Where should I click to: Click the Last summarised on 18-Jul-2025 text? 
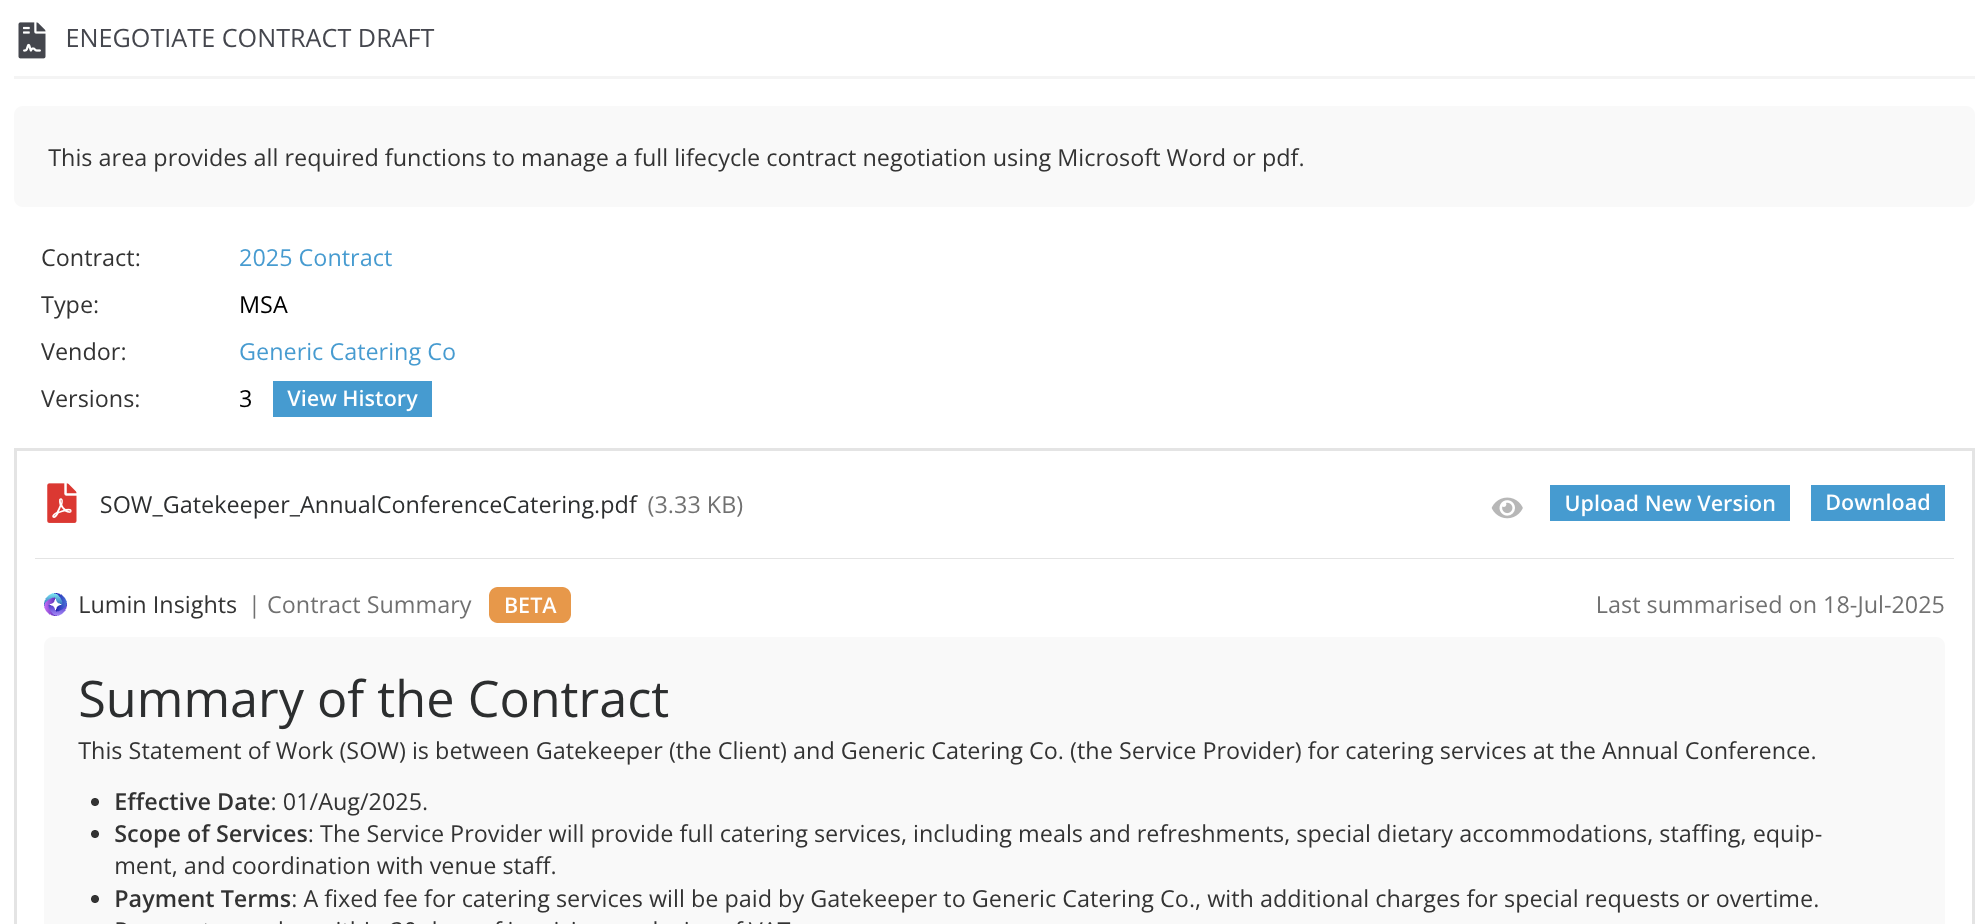[x=1770, y=605]
